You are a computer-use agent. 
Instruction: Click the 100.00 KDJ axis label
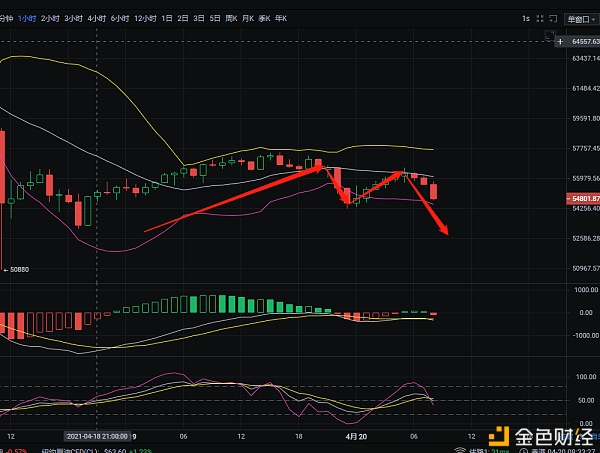[x=586, y=377]
